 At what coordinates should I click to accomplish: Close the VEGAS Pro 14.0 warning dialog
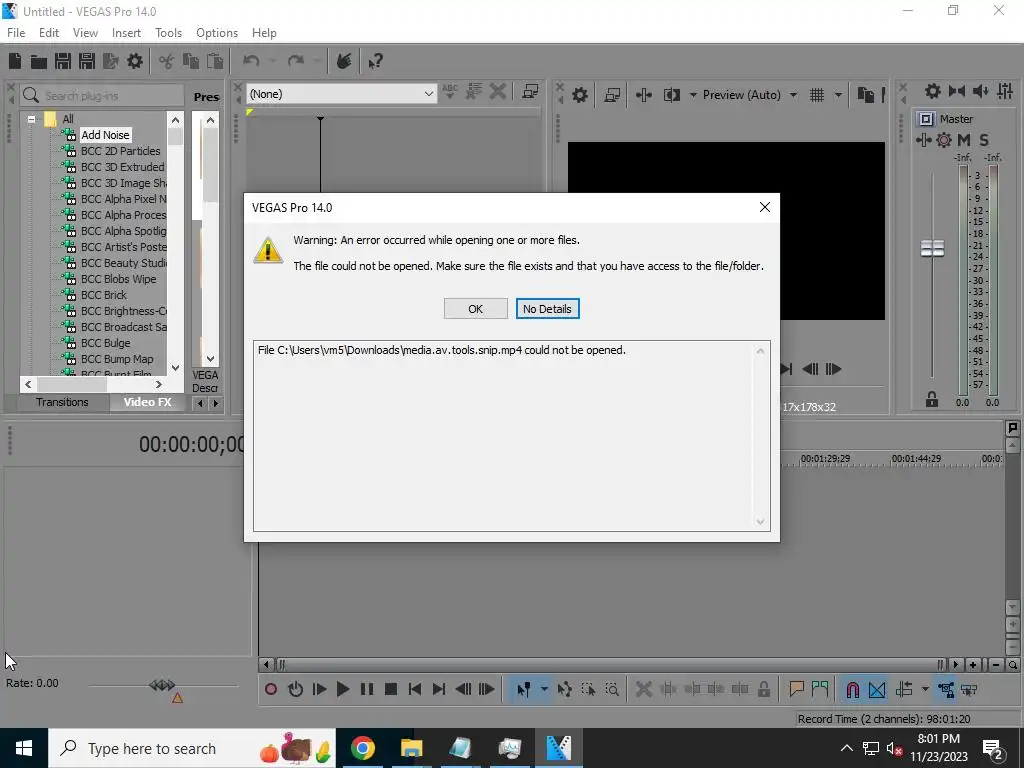(765, 207)
